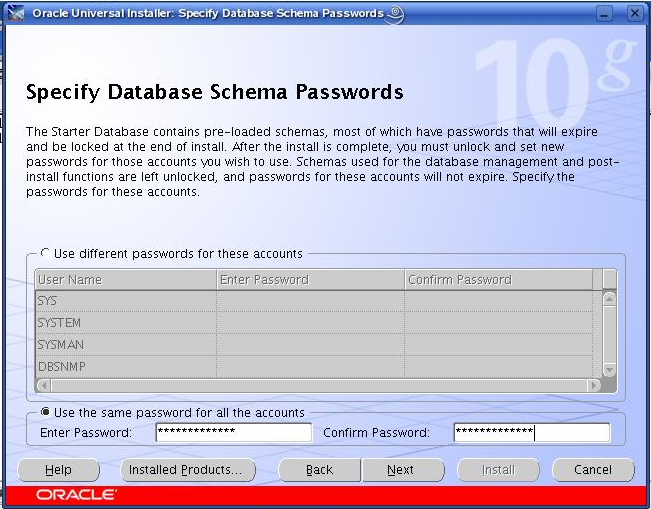Focus the Enter Password input field
Viewport: 651px width, 509px height.
tap(233, 433)
